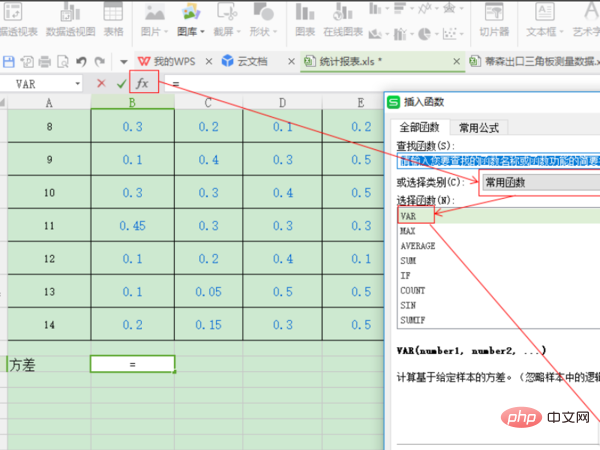Close the 我的WPS tab

209,61
